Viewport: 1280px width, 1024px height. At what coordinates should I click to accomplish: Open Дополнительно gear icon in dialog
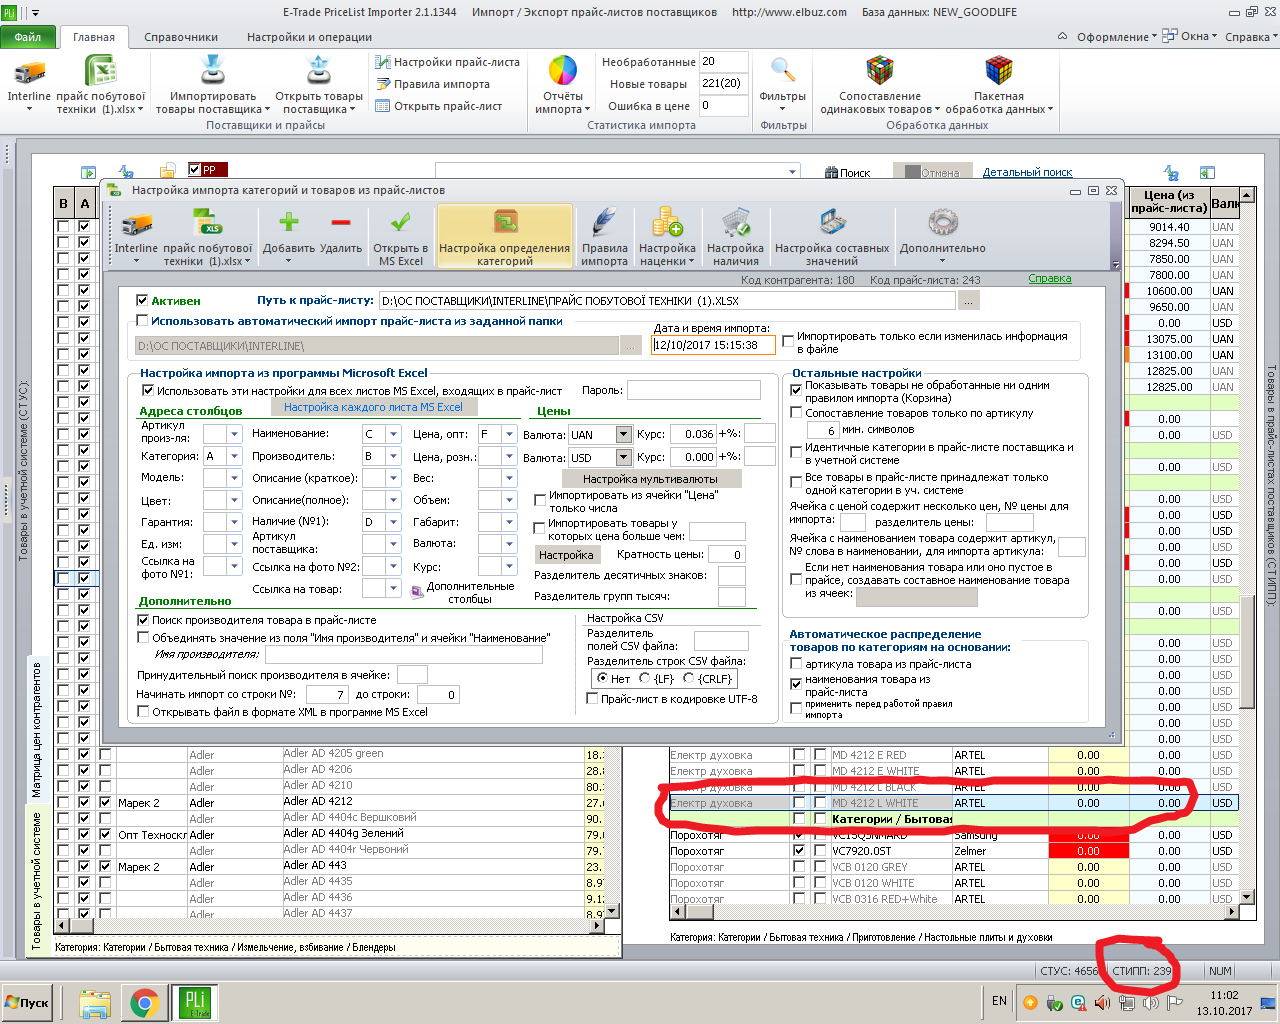click(943, 222)
